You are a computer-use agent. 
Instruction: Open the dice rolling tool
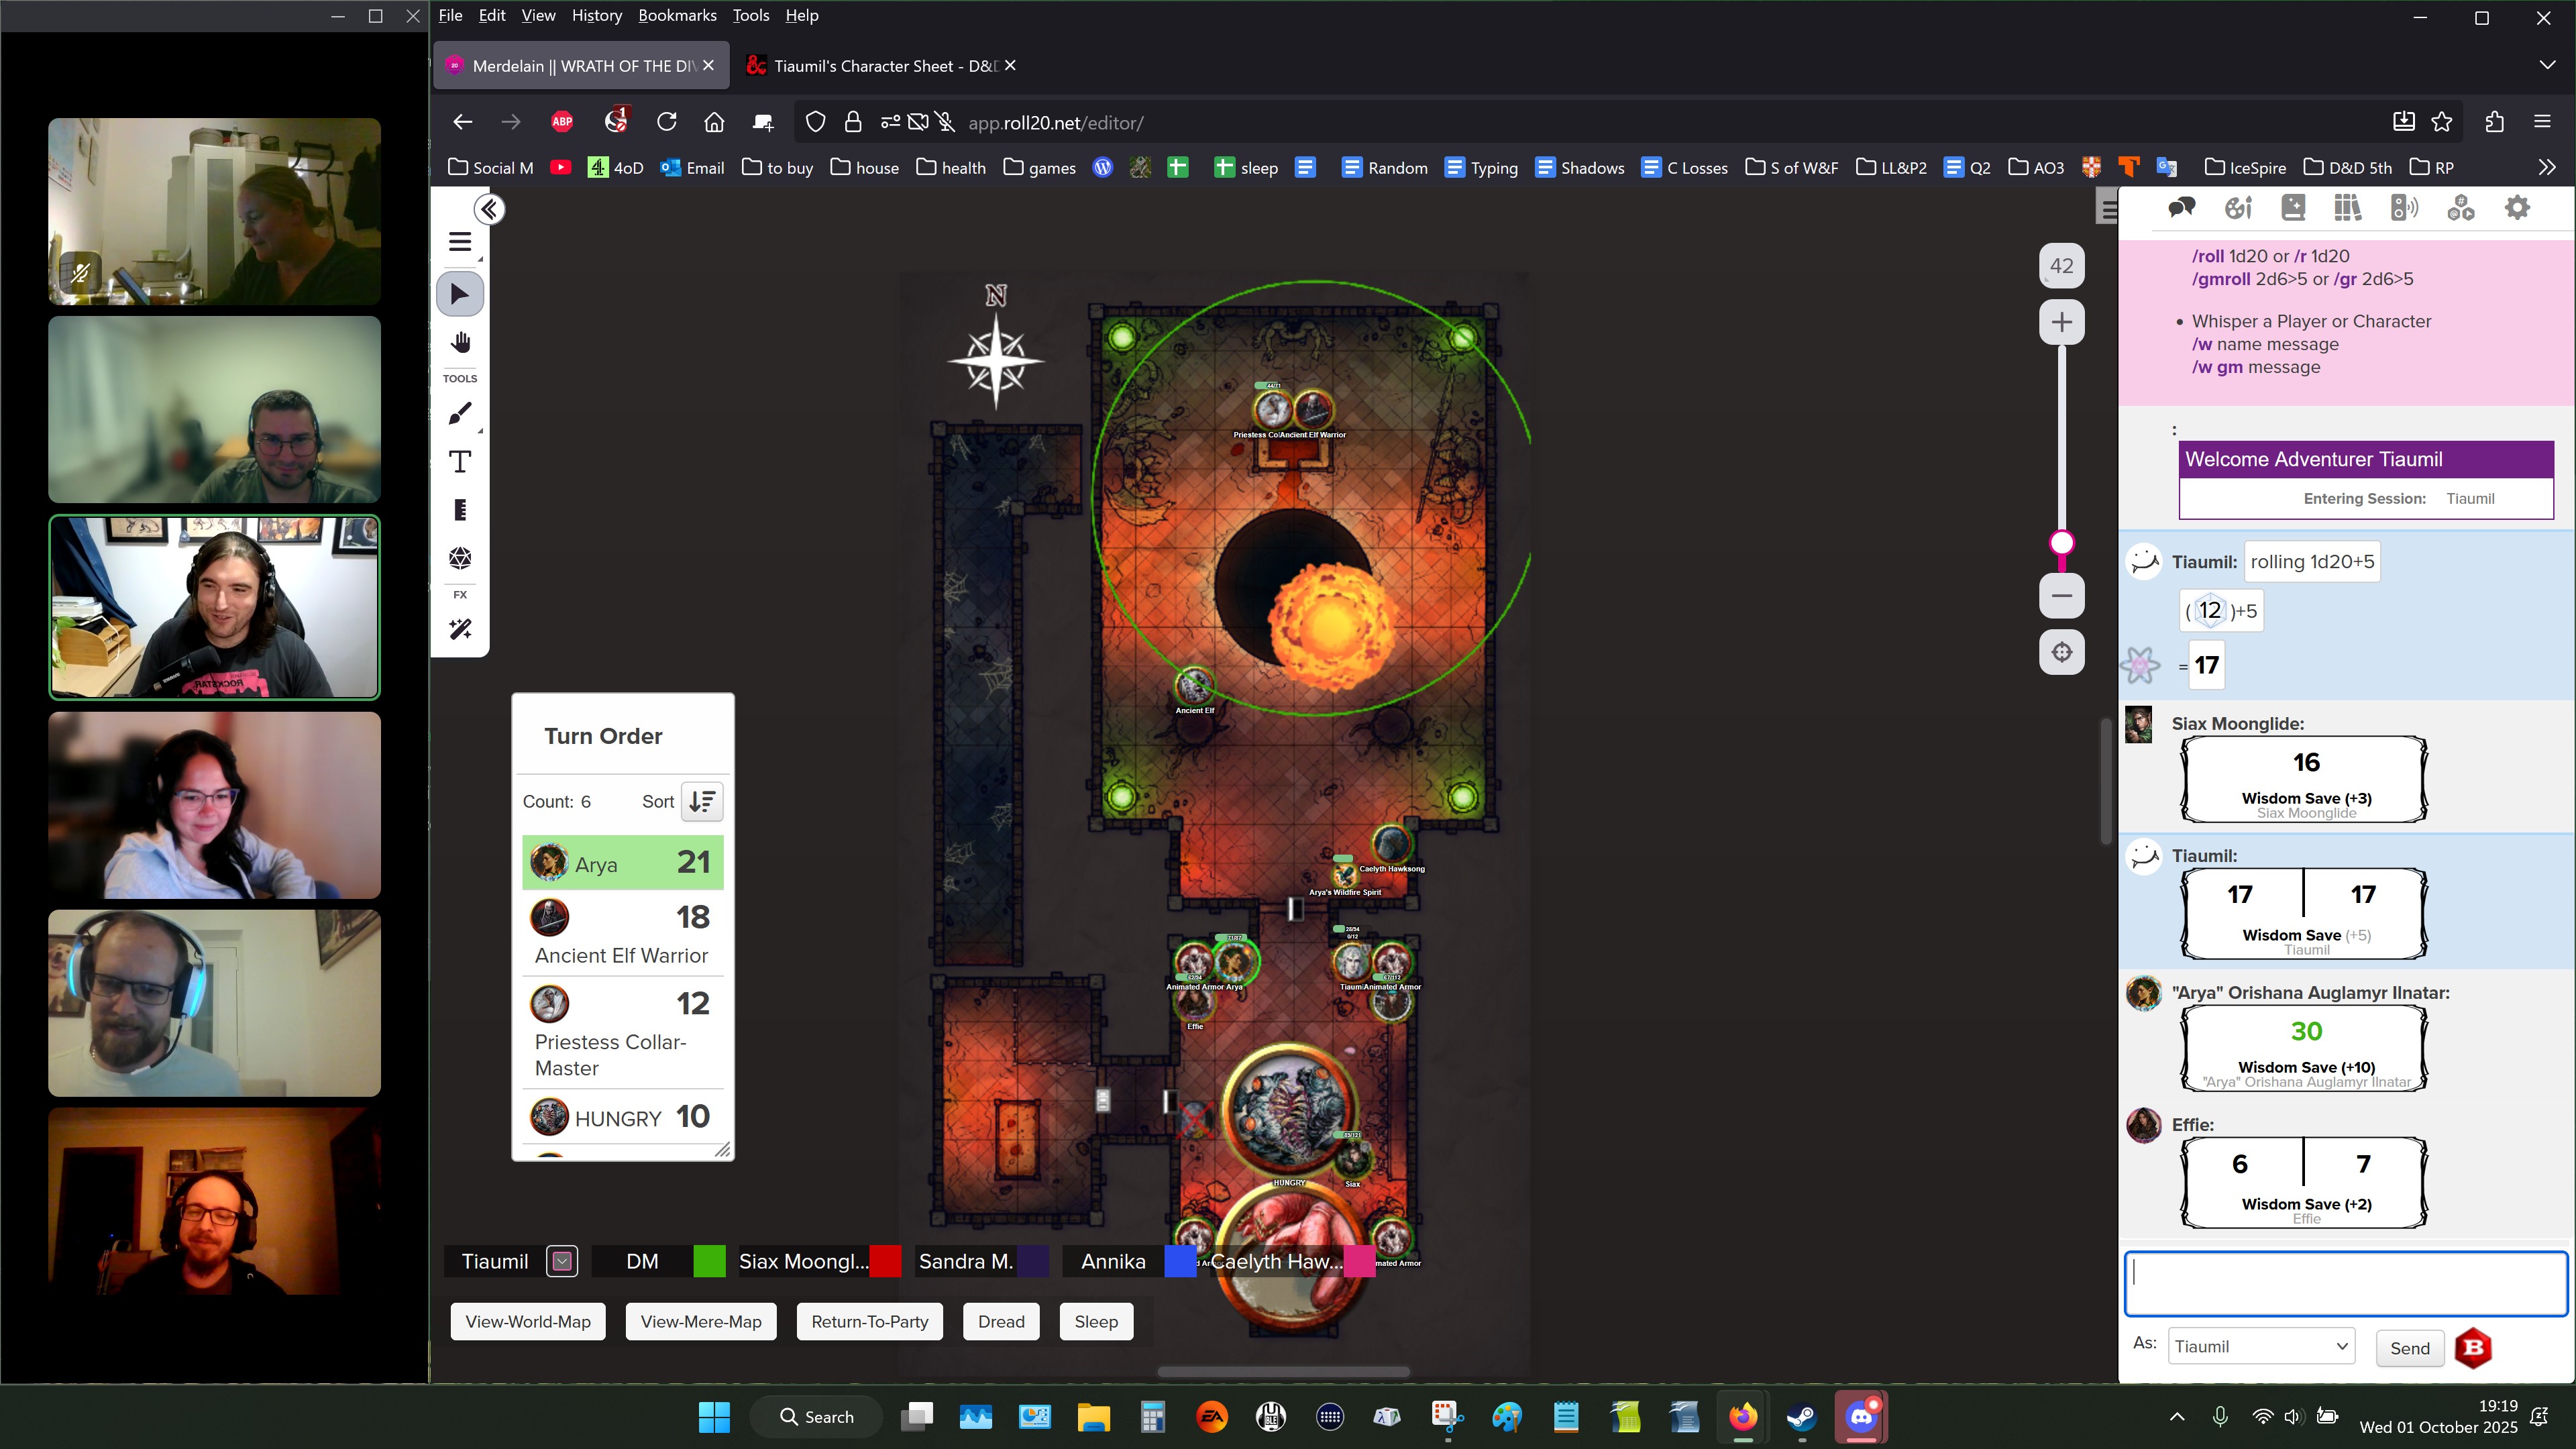(x=460, y=558)
